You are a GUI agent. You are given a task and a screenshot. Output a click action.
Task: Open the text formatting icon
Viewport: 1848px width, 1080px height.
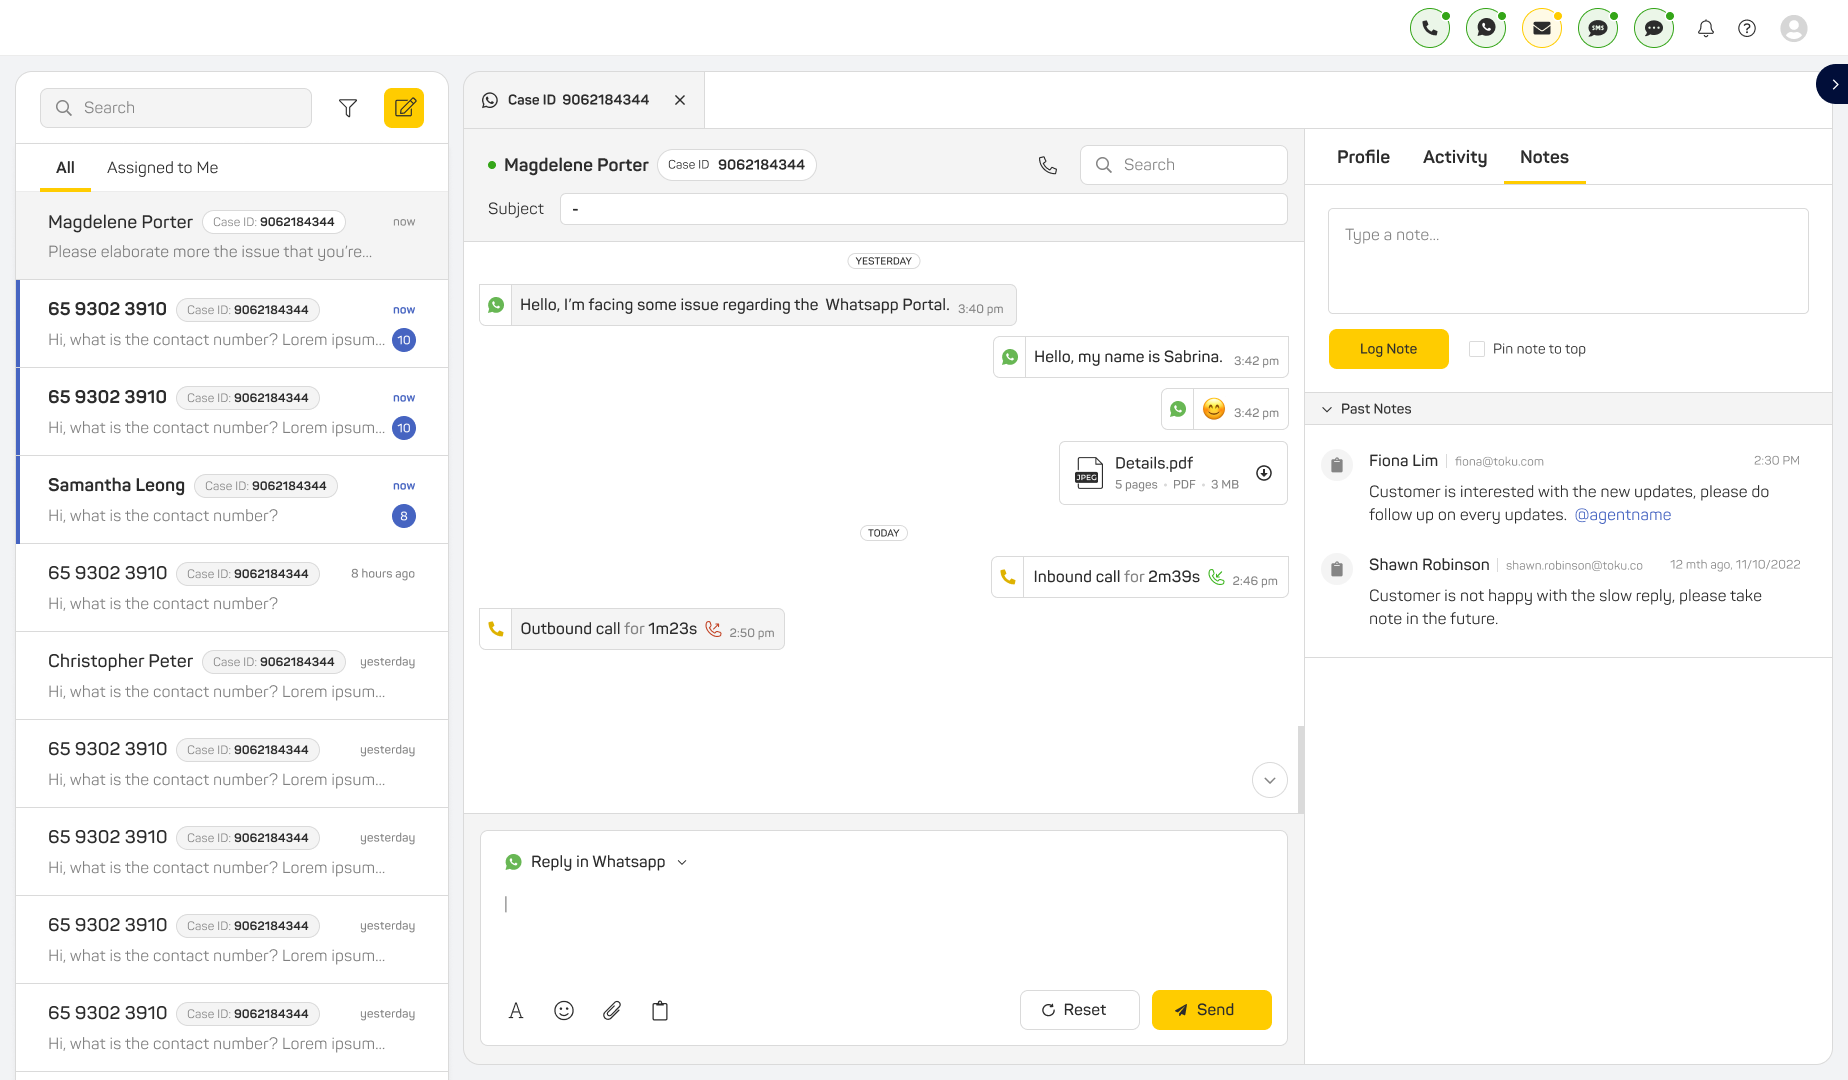tap(516, 1011)
